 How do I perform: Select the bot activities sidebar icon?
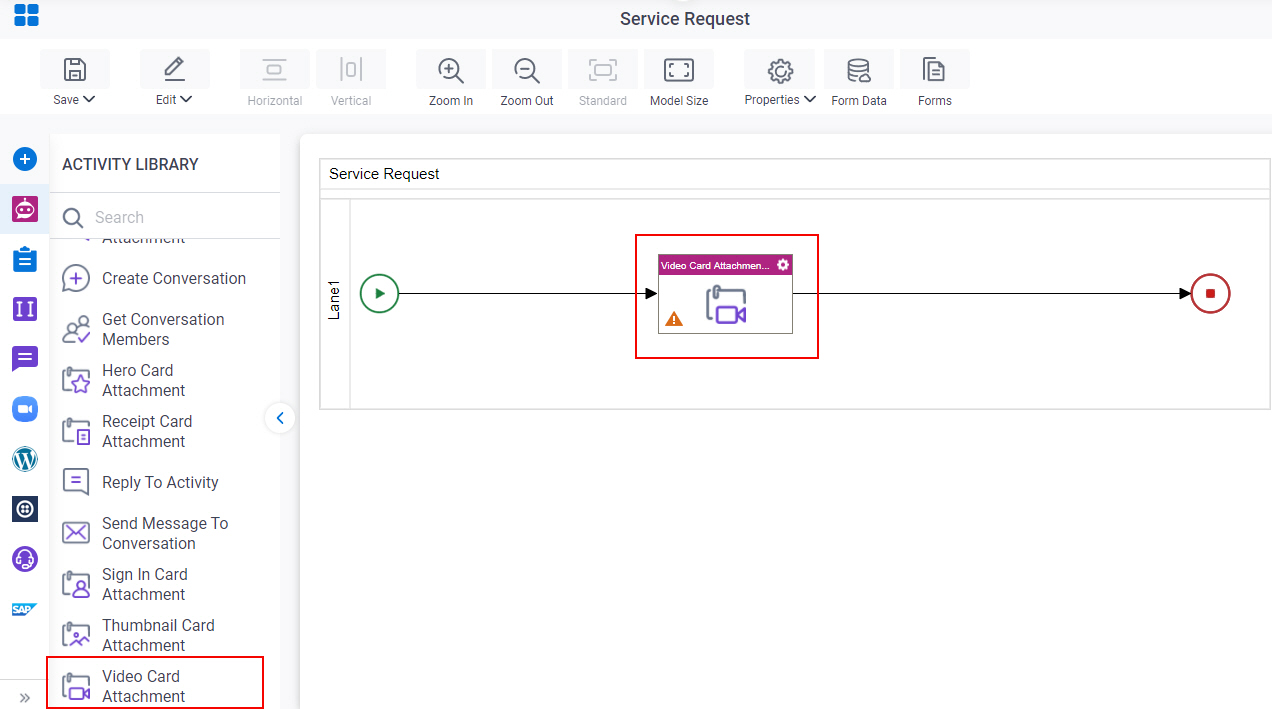(x=25, y=209)
